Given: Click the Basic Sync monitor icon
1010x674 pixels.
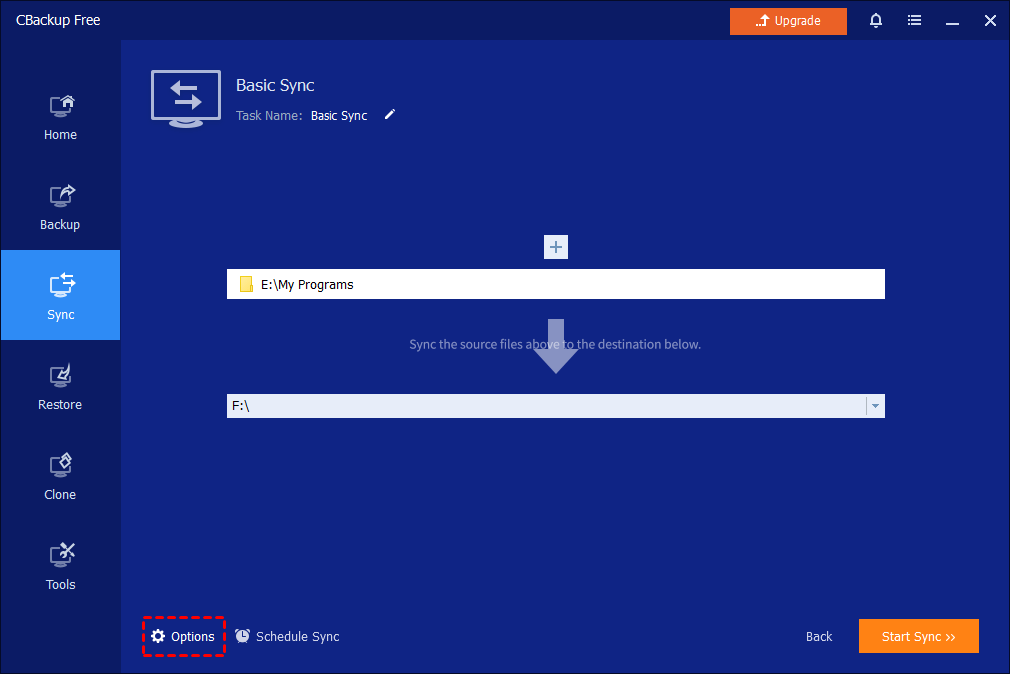Looking at the screenshot, I should click(x=186, y=98).
